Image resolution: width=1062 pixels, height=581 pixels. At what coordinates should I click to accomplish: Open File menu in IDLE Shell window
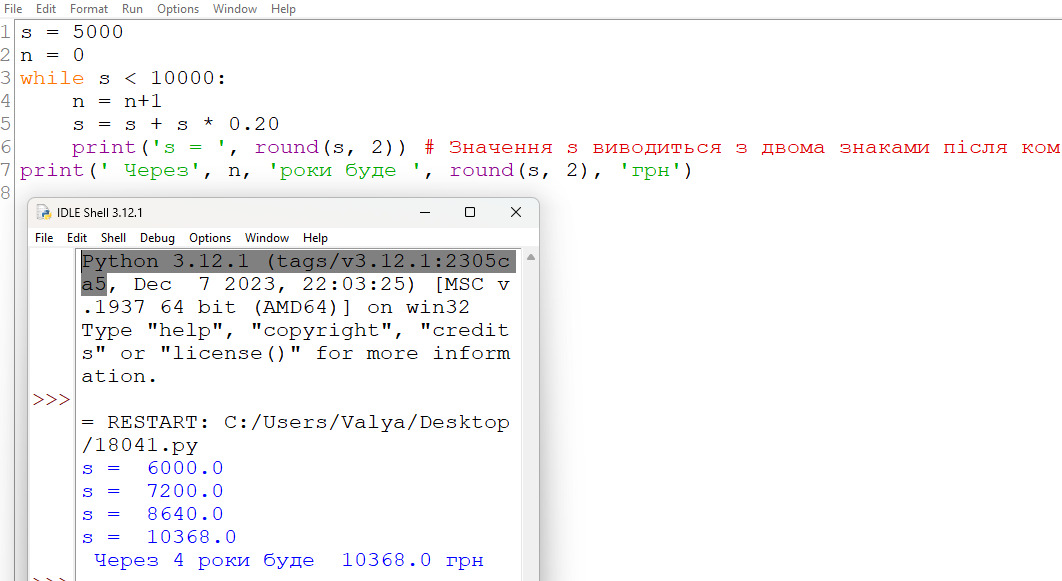point(44,238)
